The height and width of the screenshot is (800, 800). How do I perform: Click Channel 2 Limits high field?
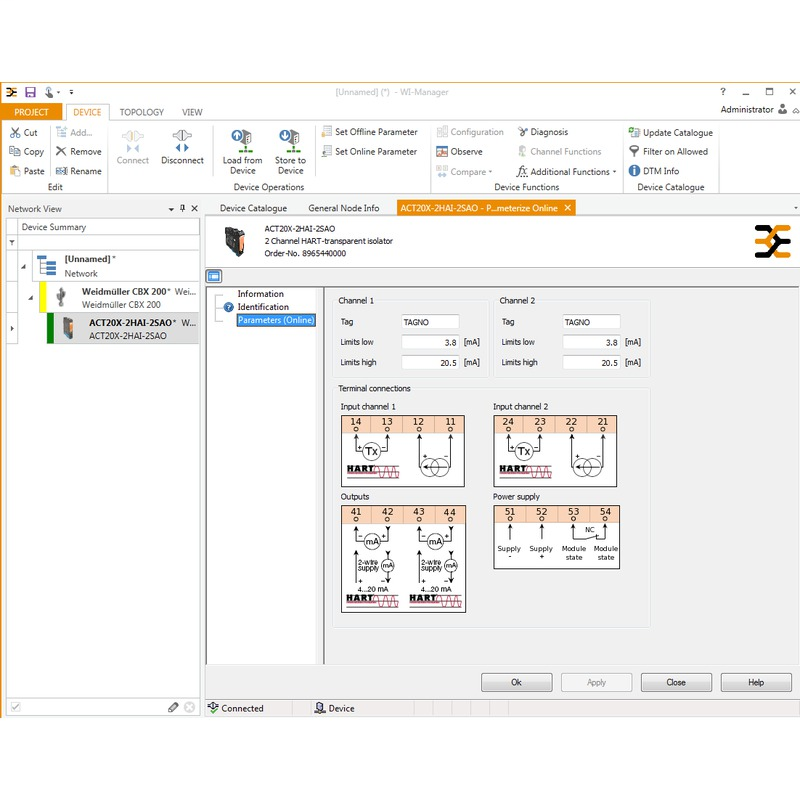[x=591, y=363]
